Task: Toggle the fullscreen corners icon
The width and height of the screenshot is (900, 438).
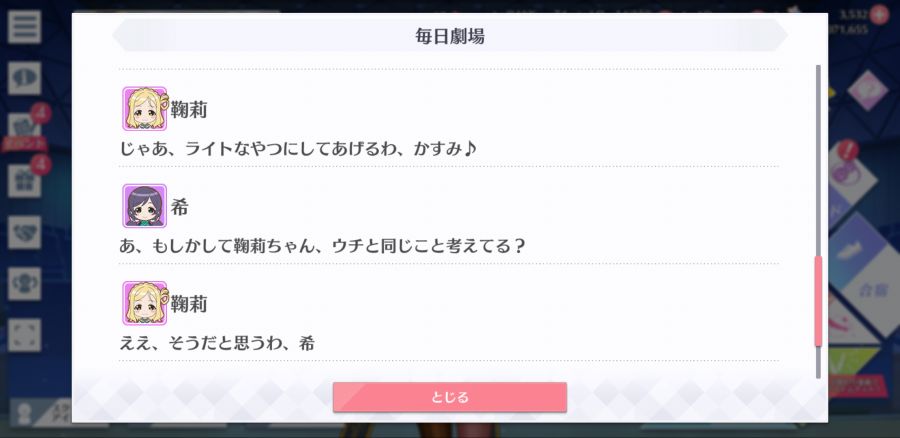Action: coord(24,335)
